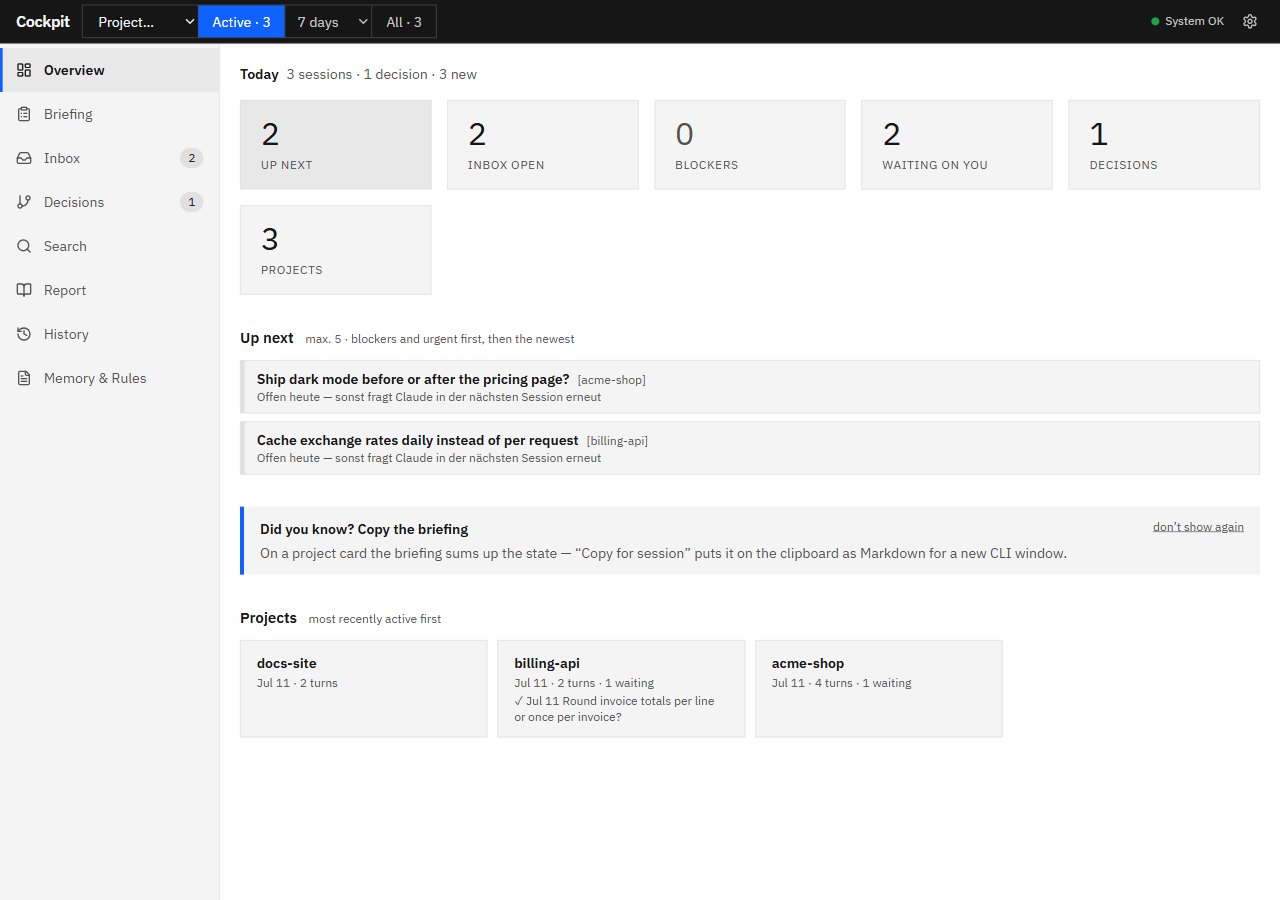Open the acme-shop project card
The width and height of the screenshot is (1280, 900).
tap(879, 689)
